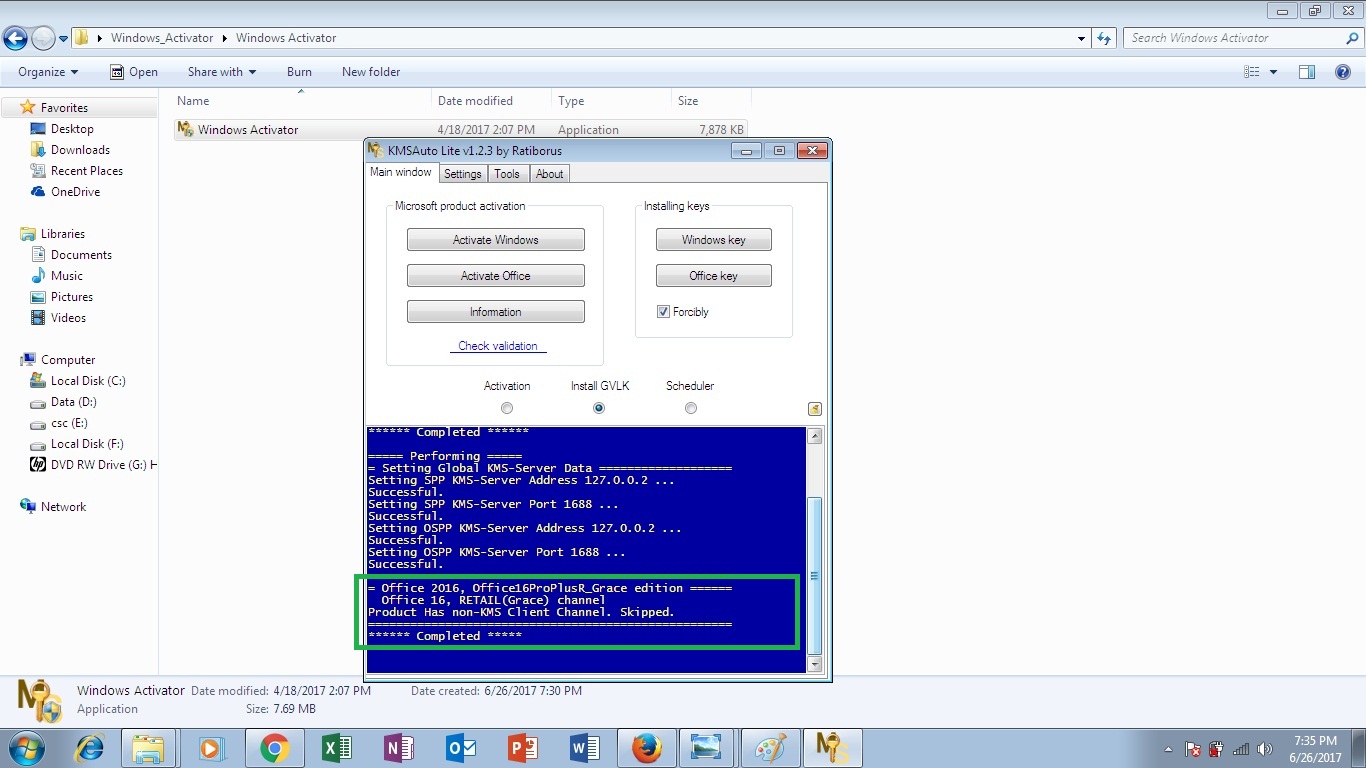
Task: Click the Explorer Forward navigation arrow
Action: (x=43, y=39)
